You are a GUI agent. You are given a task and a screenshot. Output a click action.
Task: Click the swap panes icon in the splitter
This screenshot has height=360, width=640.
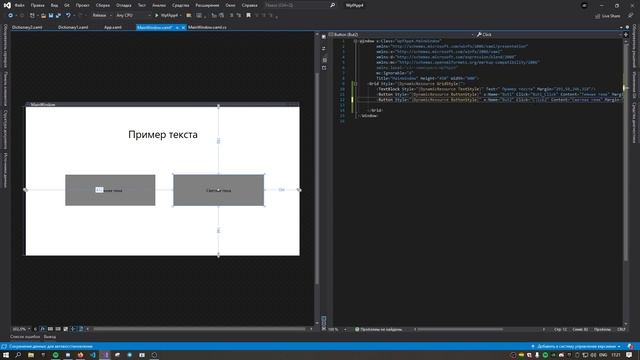coord(324,48)
